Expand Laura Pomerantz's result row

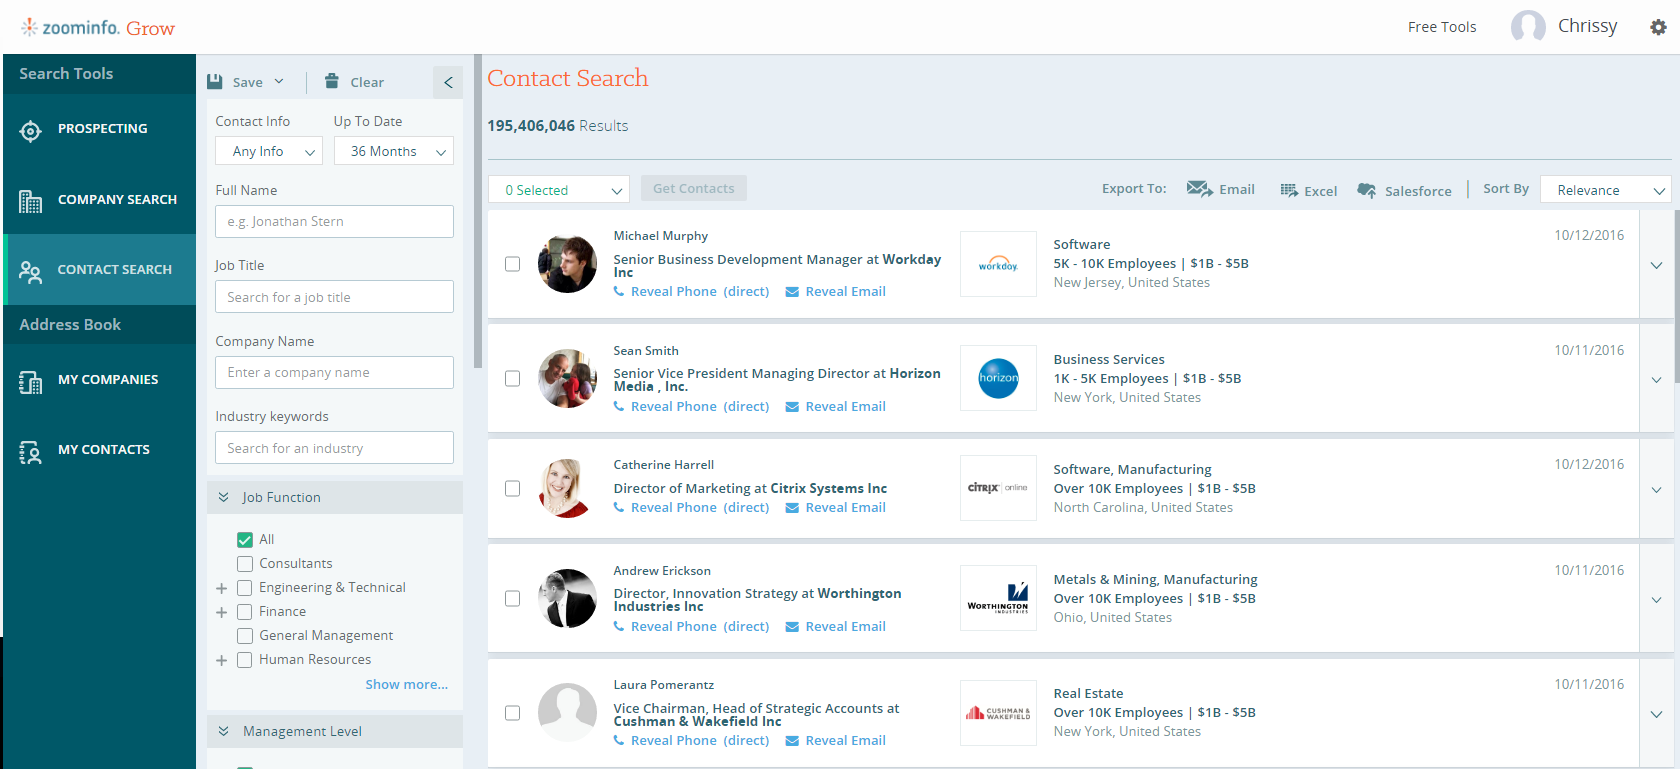1656,714
